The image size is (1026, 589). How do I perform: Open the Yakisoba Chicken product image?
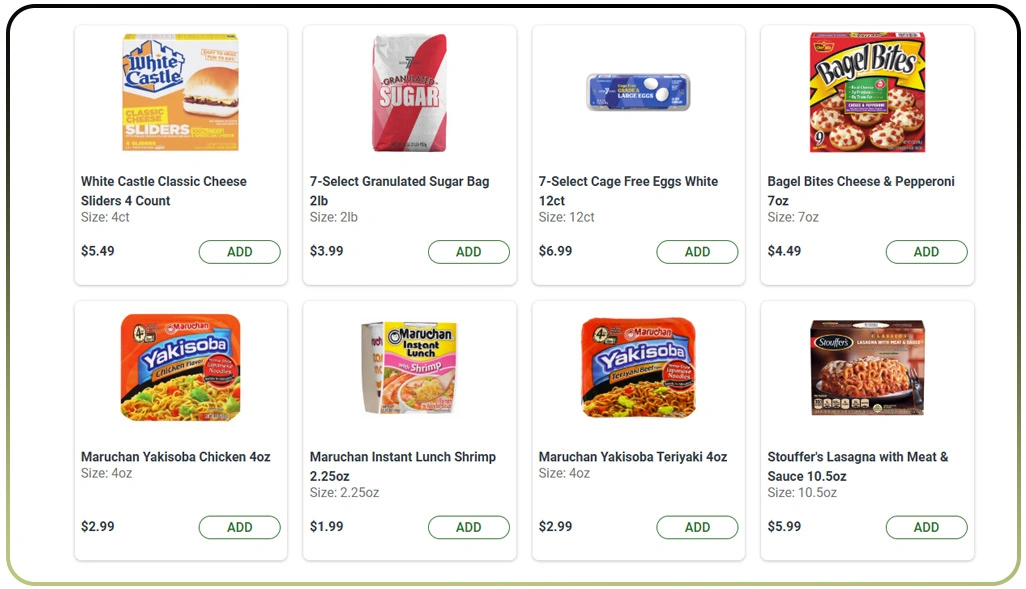coord(180,367)
